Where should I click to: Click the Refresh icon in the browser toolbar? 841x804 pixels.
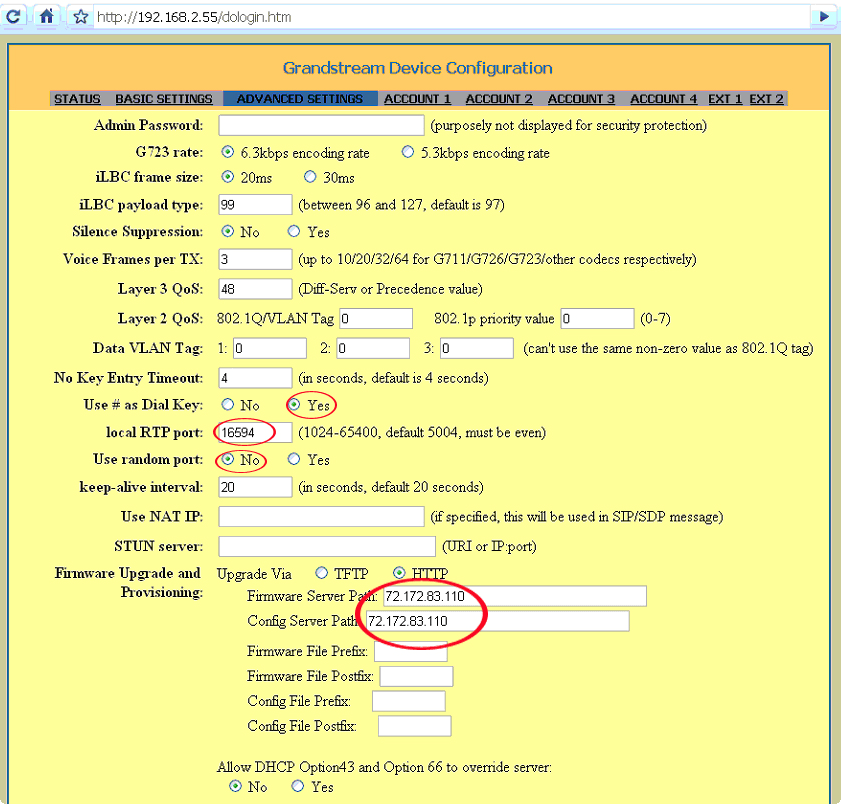[x=13, y=16]
